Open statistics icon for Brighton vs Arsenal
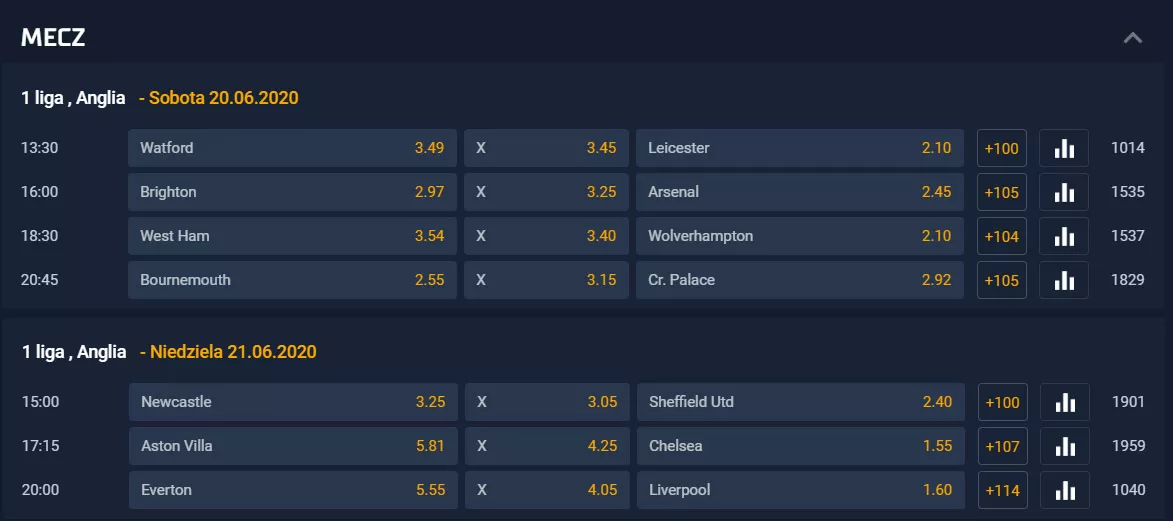Screen dimensions: 1173x521 (1064, 192)
